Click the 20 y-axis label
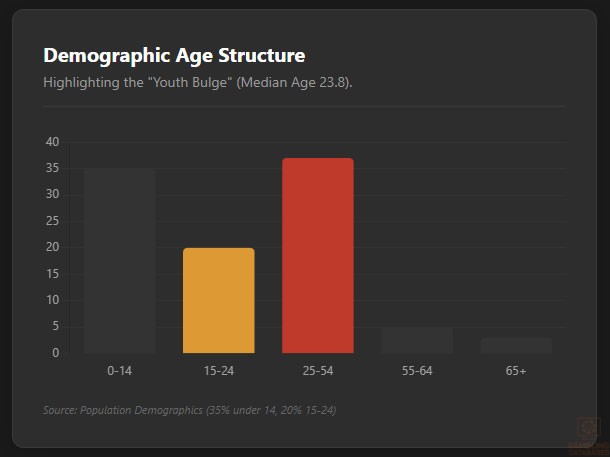Viewport: 610px width, 457px height. pos(53,247)
